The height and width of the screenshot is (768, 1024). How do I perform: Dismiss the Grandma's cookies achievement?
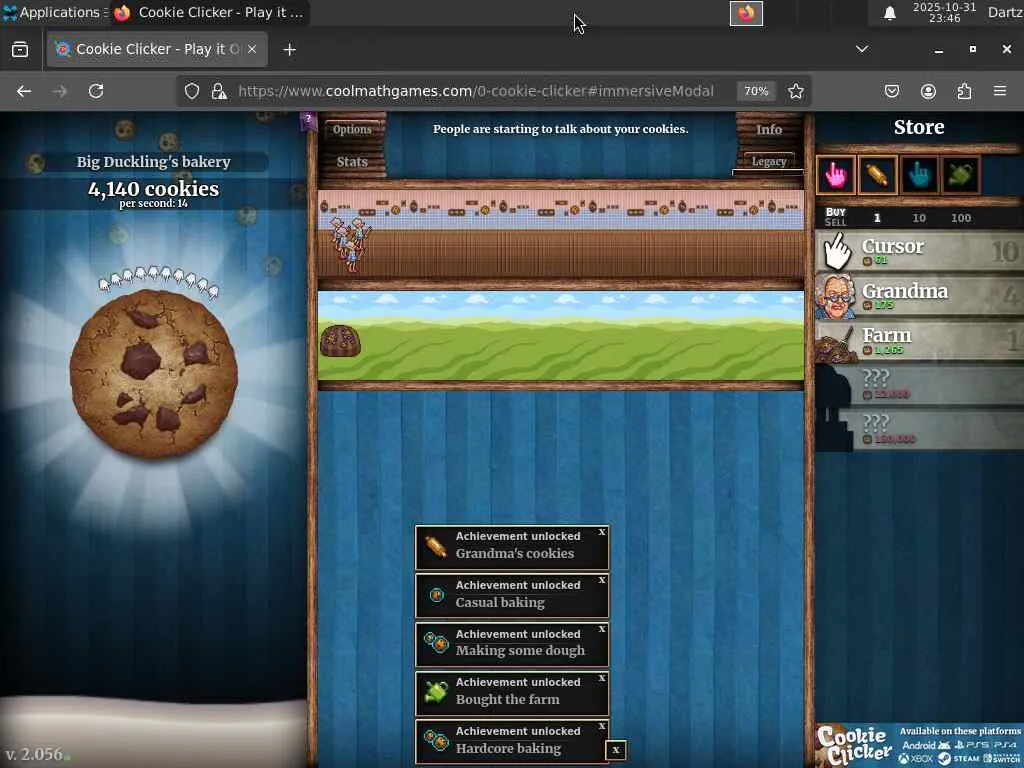click(x=601, y=532)
